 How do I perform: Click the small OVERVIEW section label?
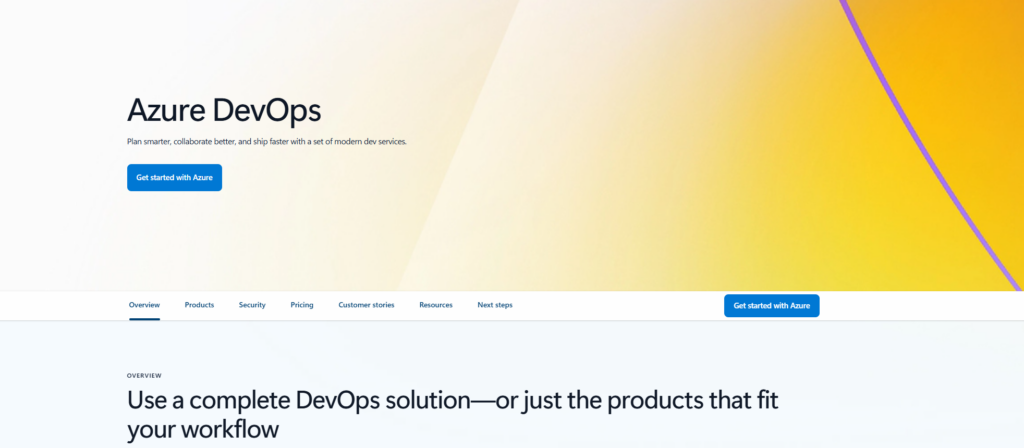coord(144,376)
